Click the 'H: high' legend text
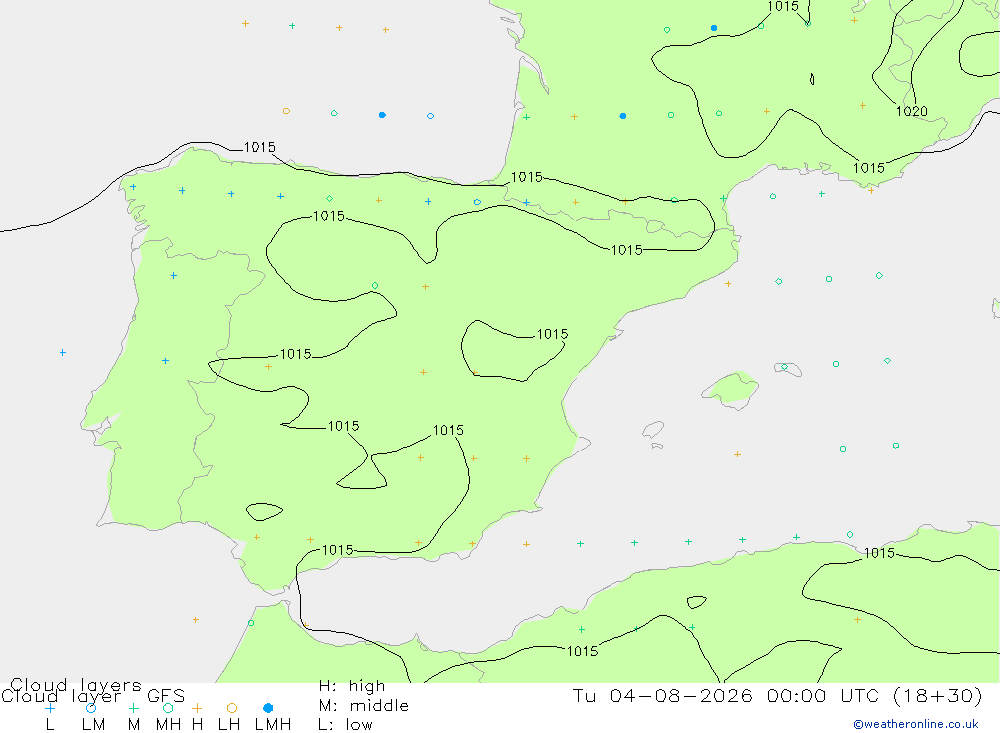 coord(352,686)
